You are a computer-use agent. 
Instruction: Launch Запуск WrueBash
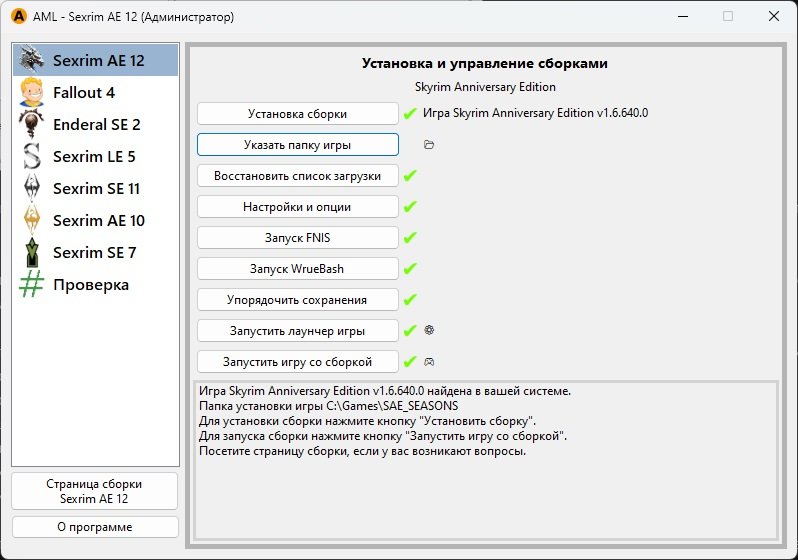coord(297,269)
